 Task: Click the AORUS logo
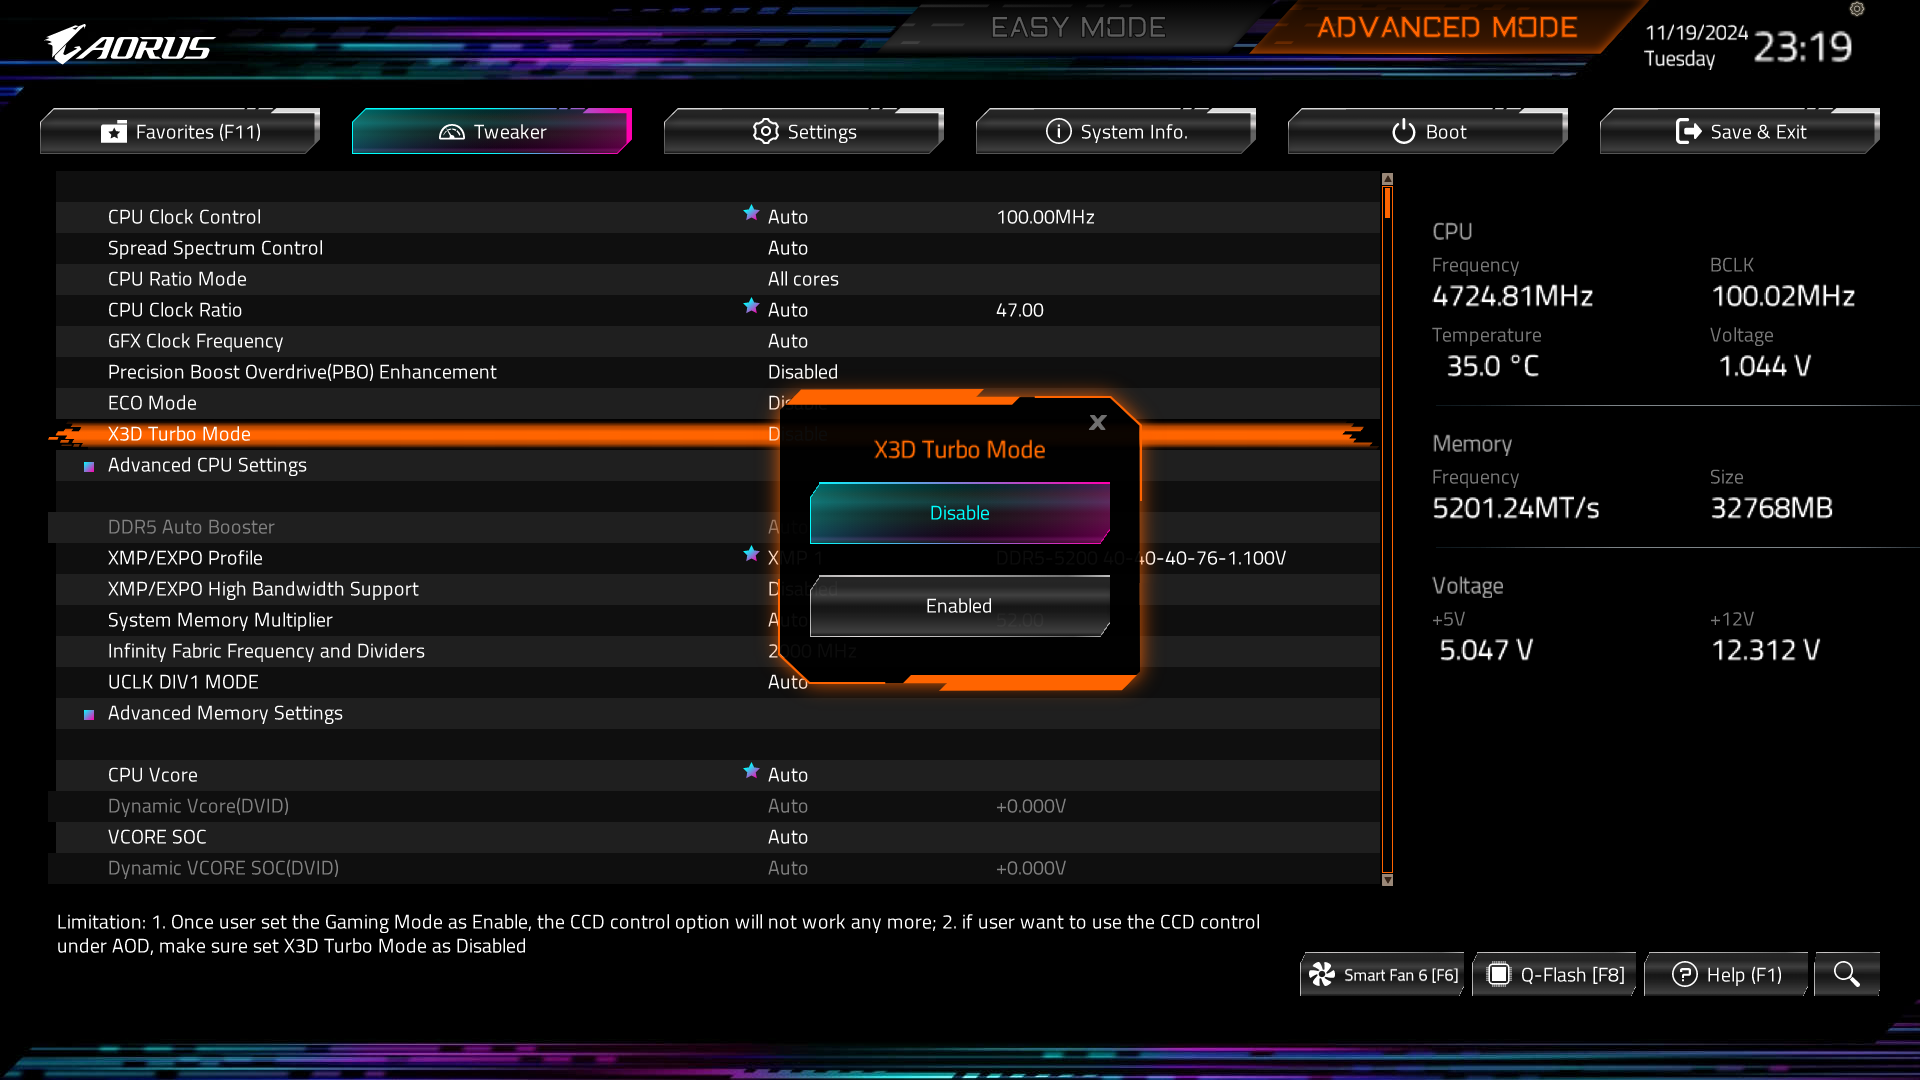click(129, 45)
